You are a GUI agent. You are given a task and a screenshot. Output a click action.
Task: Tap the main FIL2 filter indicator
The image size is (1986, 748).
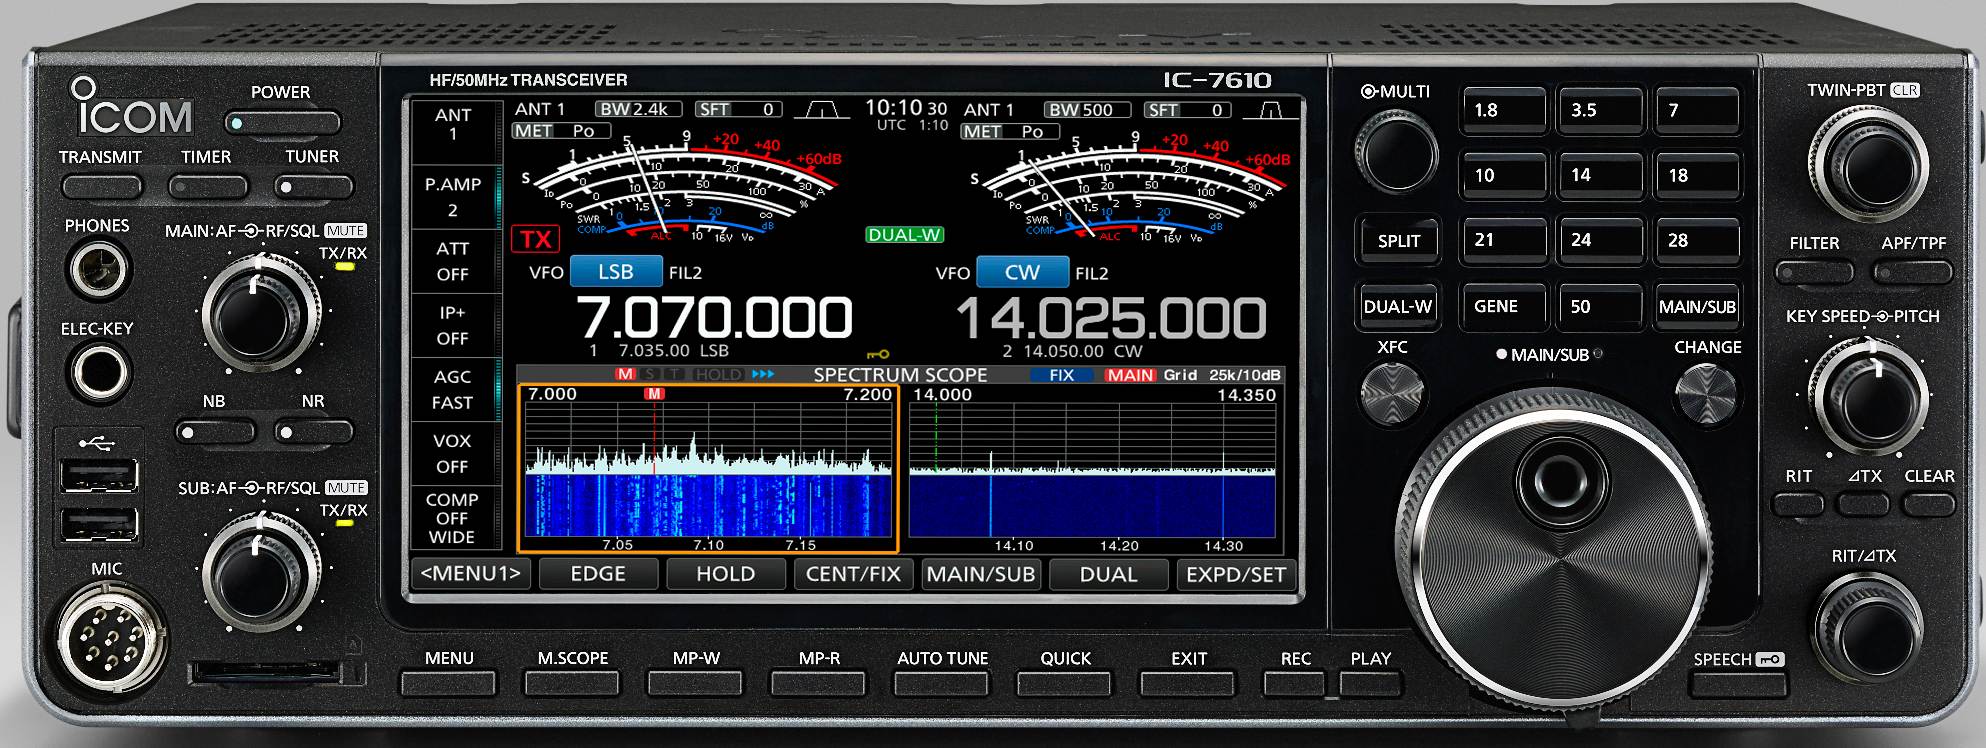(686, 273)
